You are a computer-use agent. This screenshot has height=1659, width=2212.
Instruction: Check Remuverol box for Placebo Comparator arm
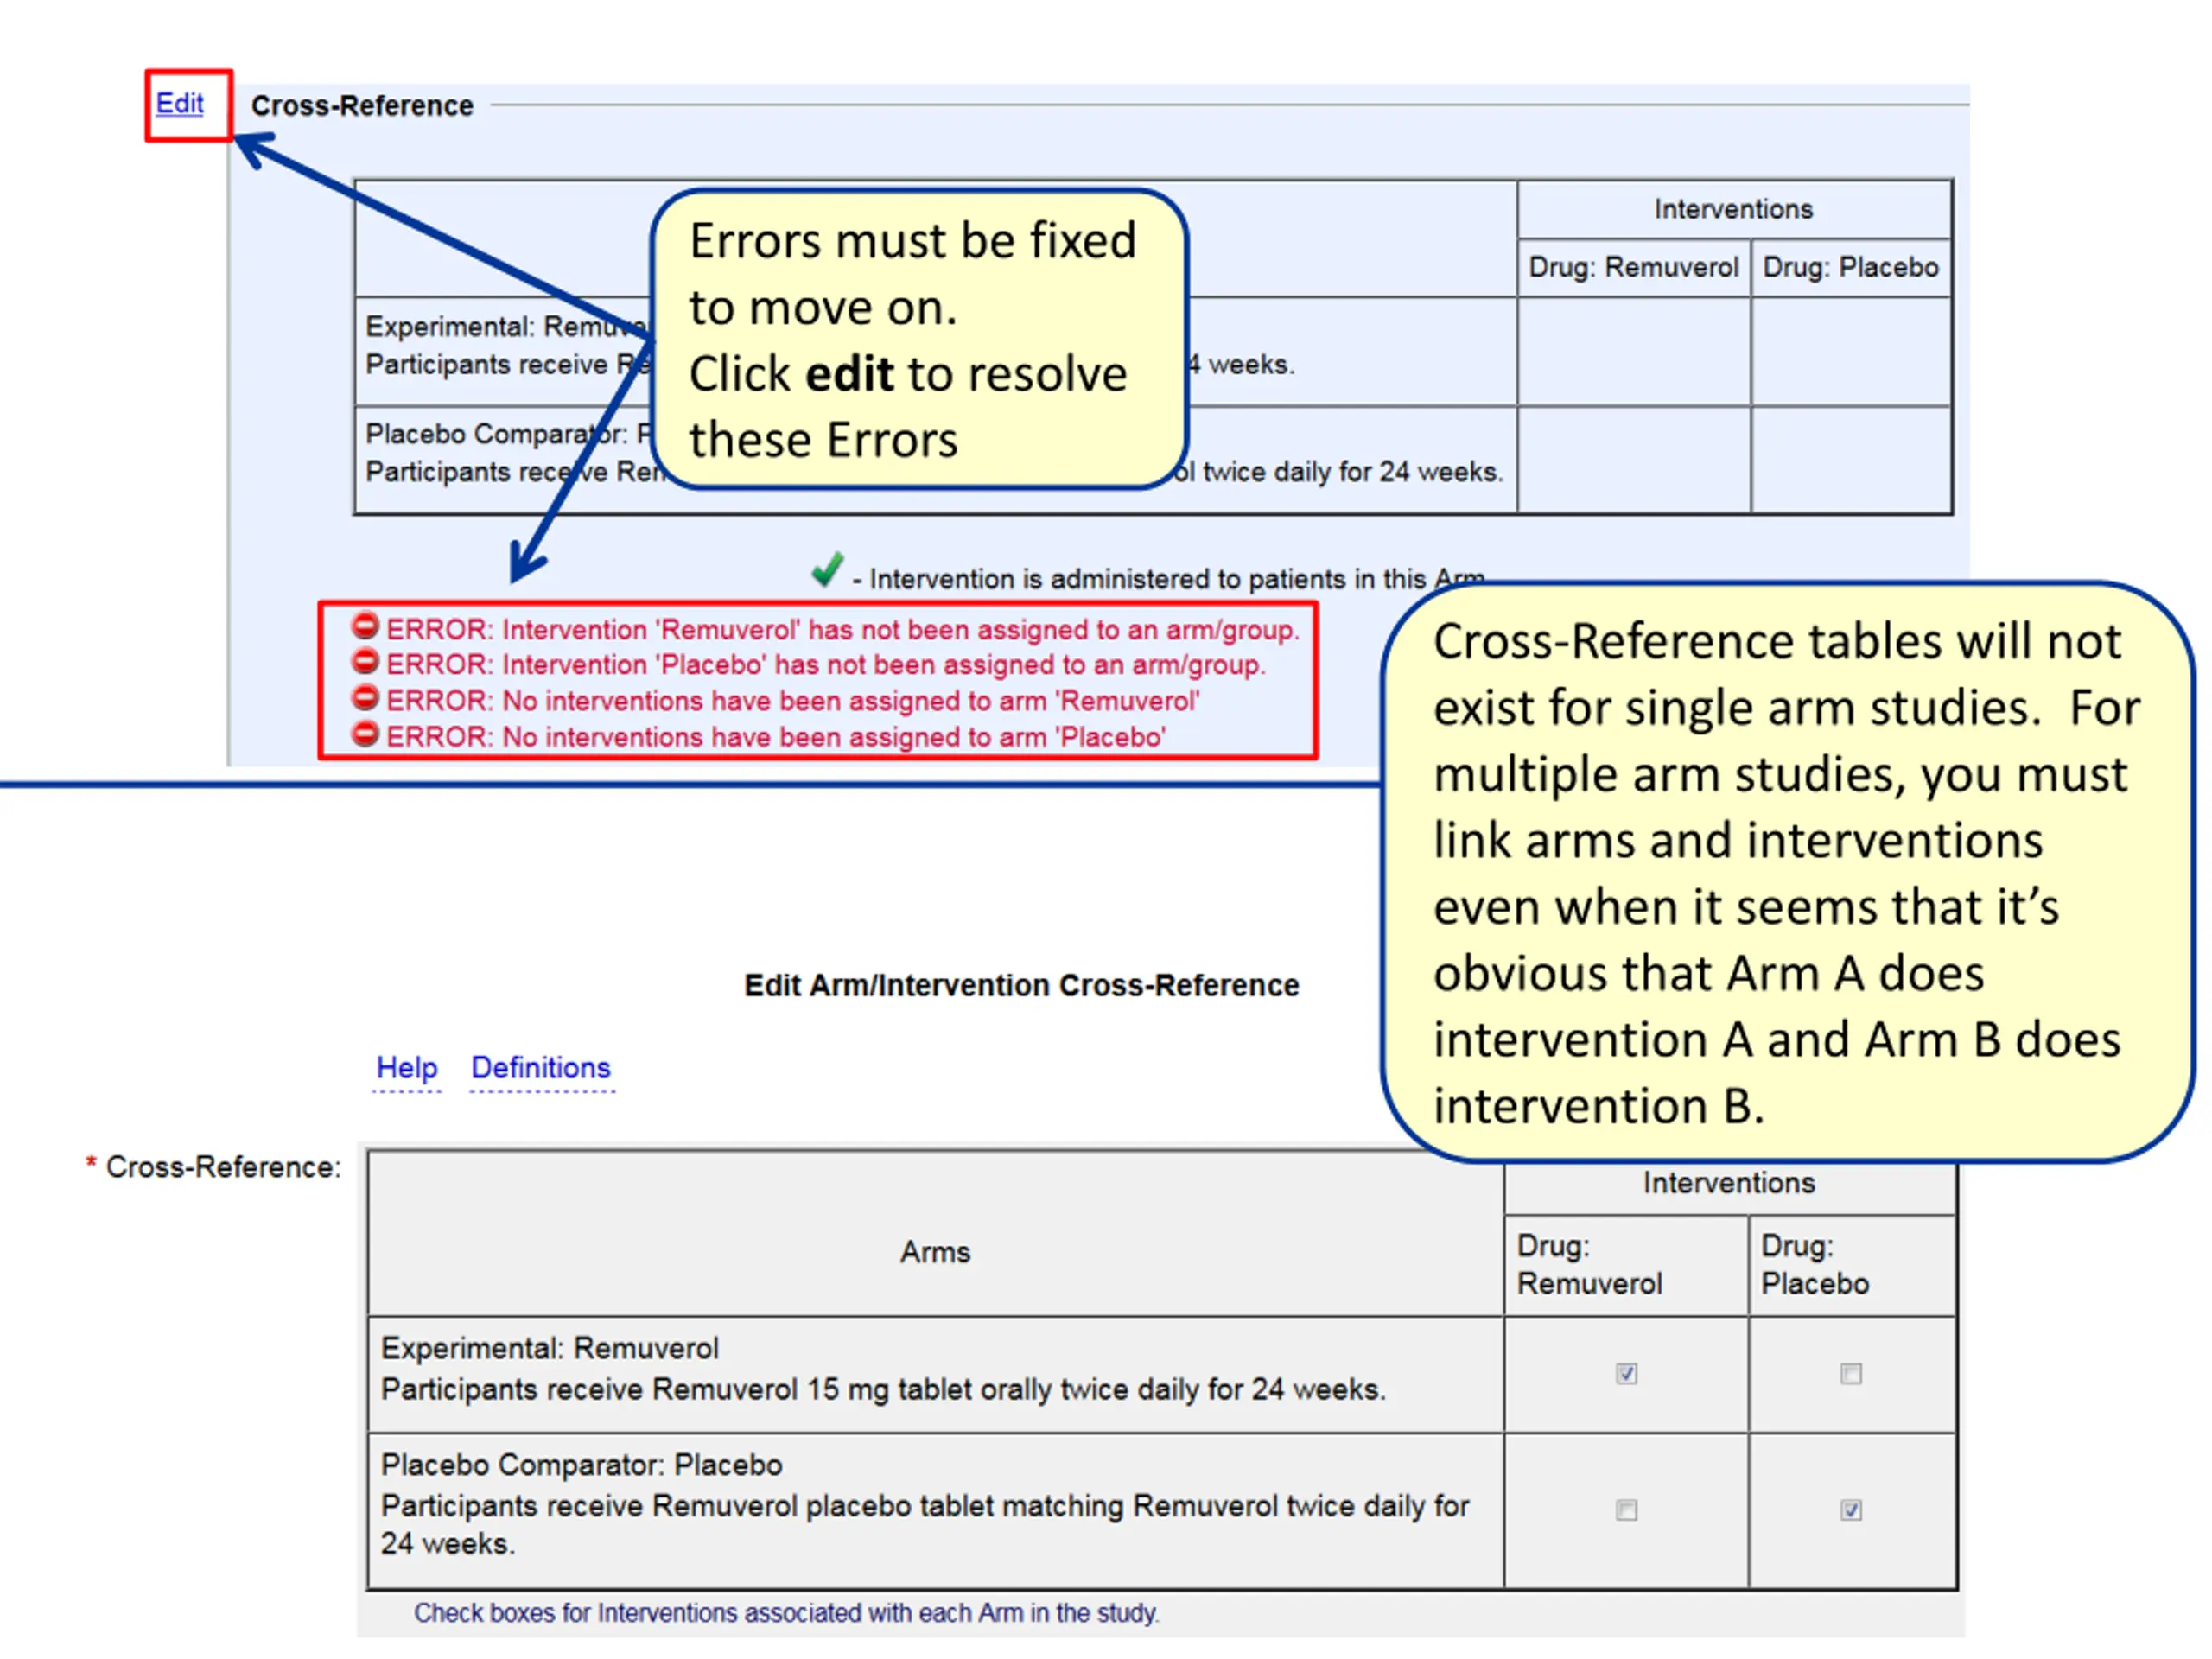coord(1627,1510)
